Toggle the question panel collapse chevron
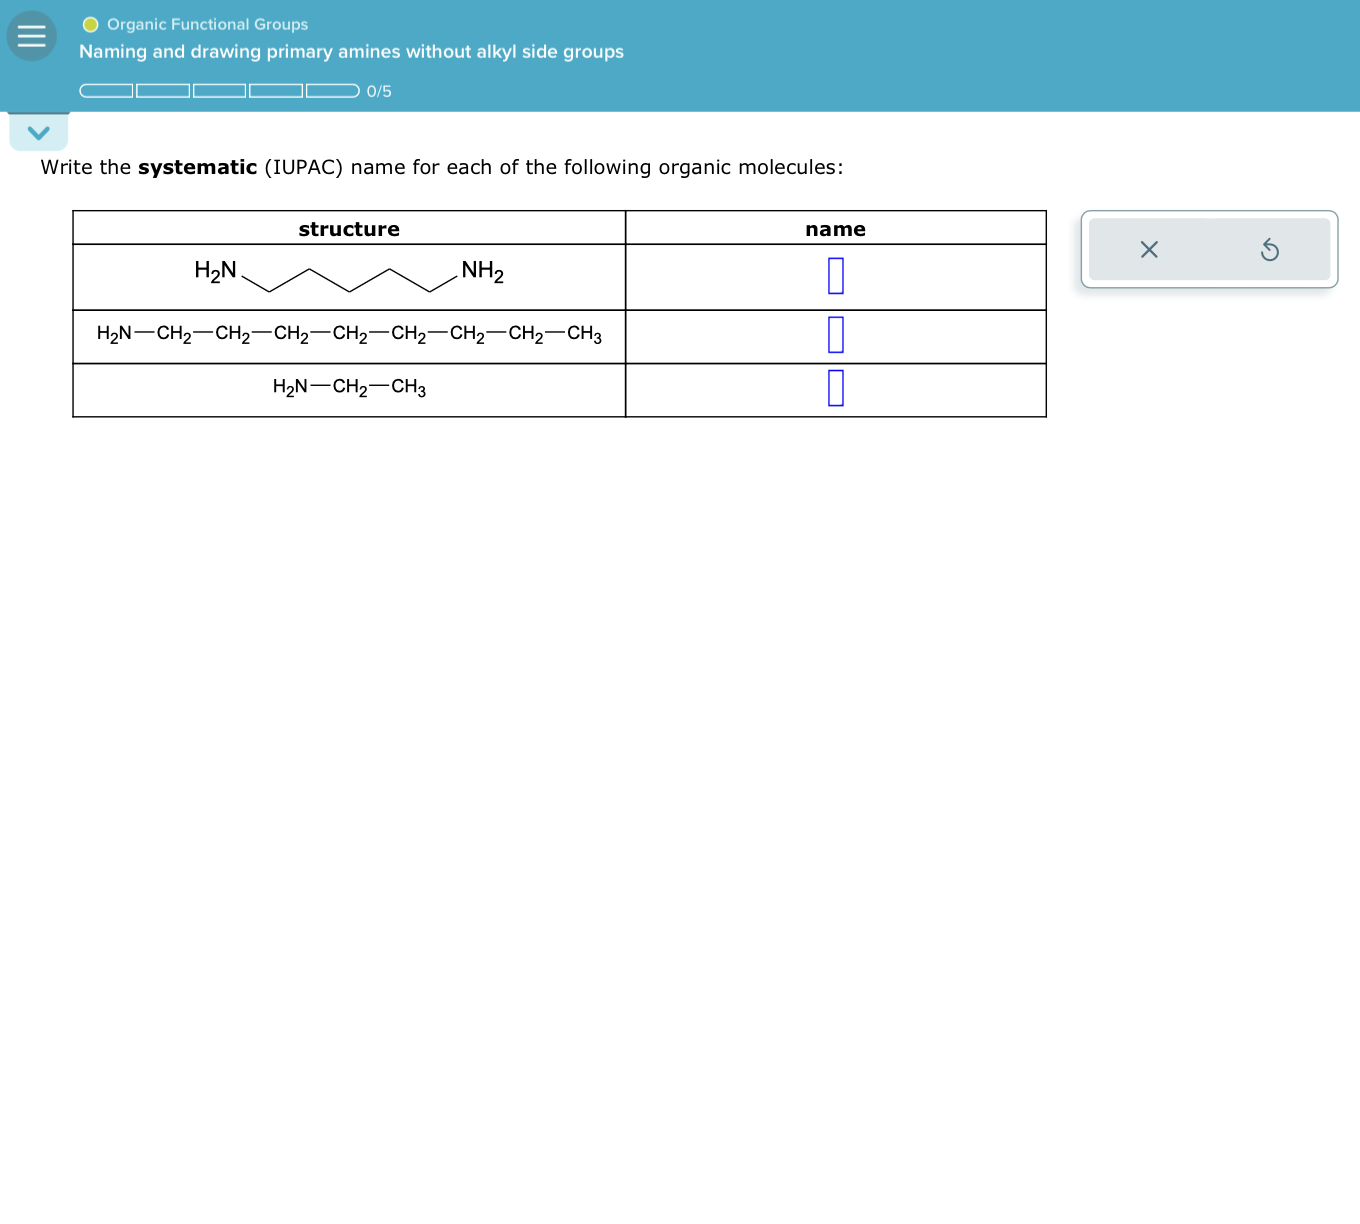The image size is (1360, 1224). (x=38, y=131)
